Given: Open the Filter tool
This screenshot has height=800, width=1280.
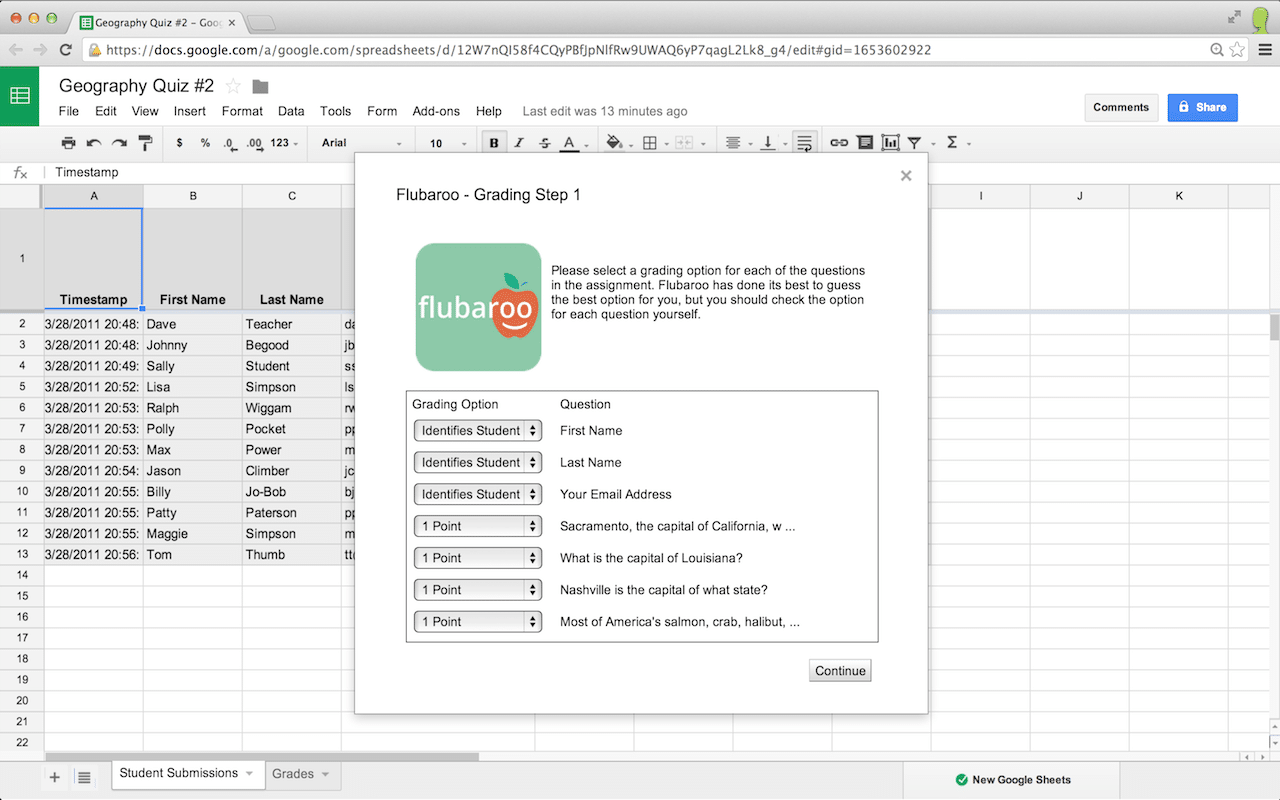Looking at the screenshot, I should tap(914, 142).
